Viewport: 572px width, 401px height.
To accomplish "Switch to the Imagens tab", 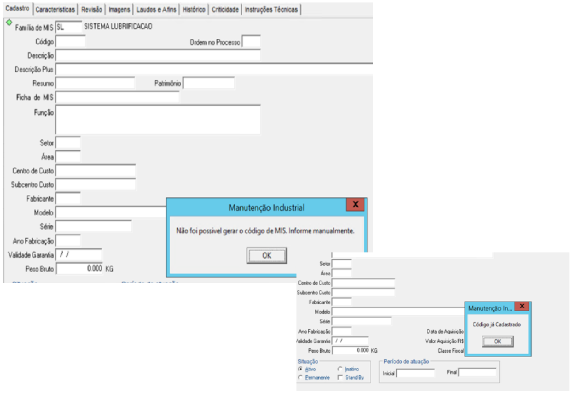I will tap(119, 9).
